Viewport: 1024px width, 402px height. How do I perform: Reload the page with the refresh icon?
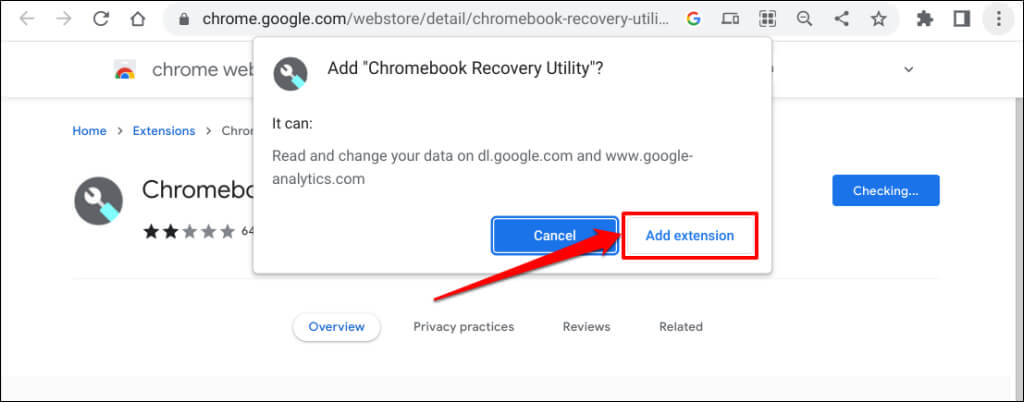pyautogui.click(x=100, y=18)
